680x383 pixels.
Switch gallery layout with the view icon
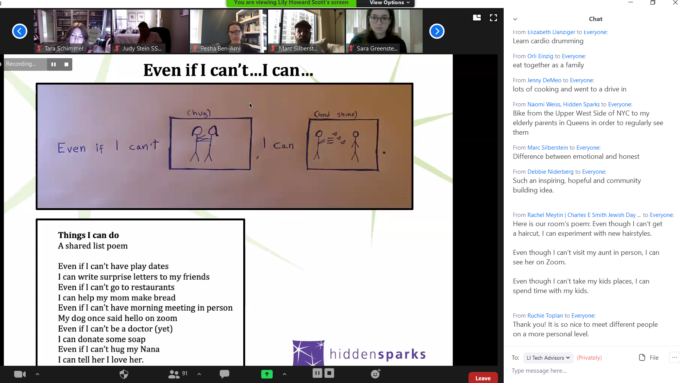click(477, 18)
